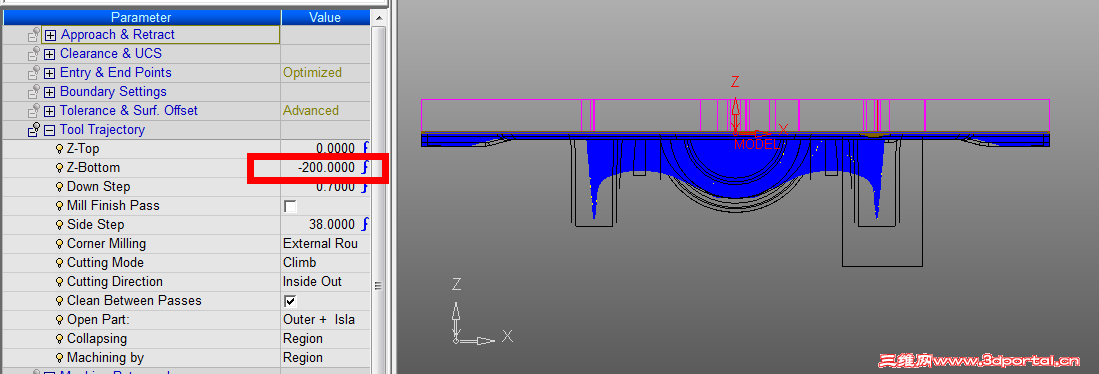Click the group icon beside Tool Trajectory
1099x374 pixels.
(x=34, y=130)
